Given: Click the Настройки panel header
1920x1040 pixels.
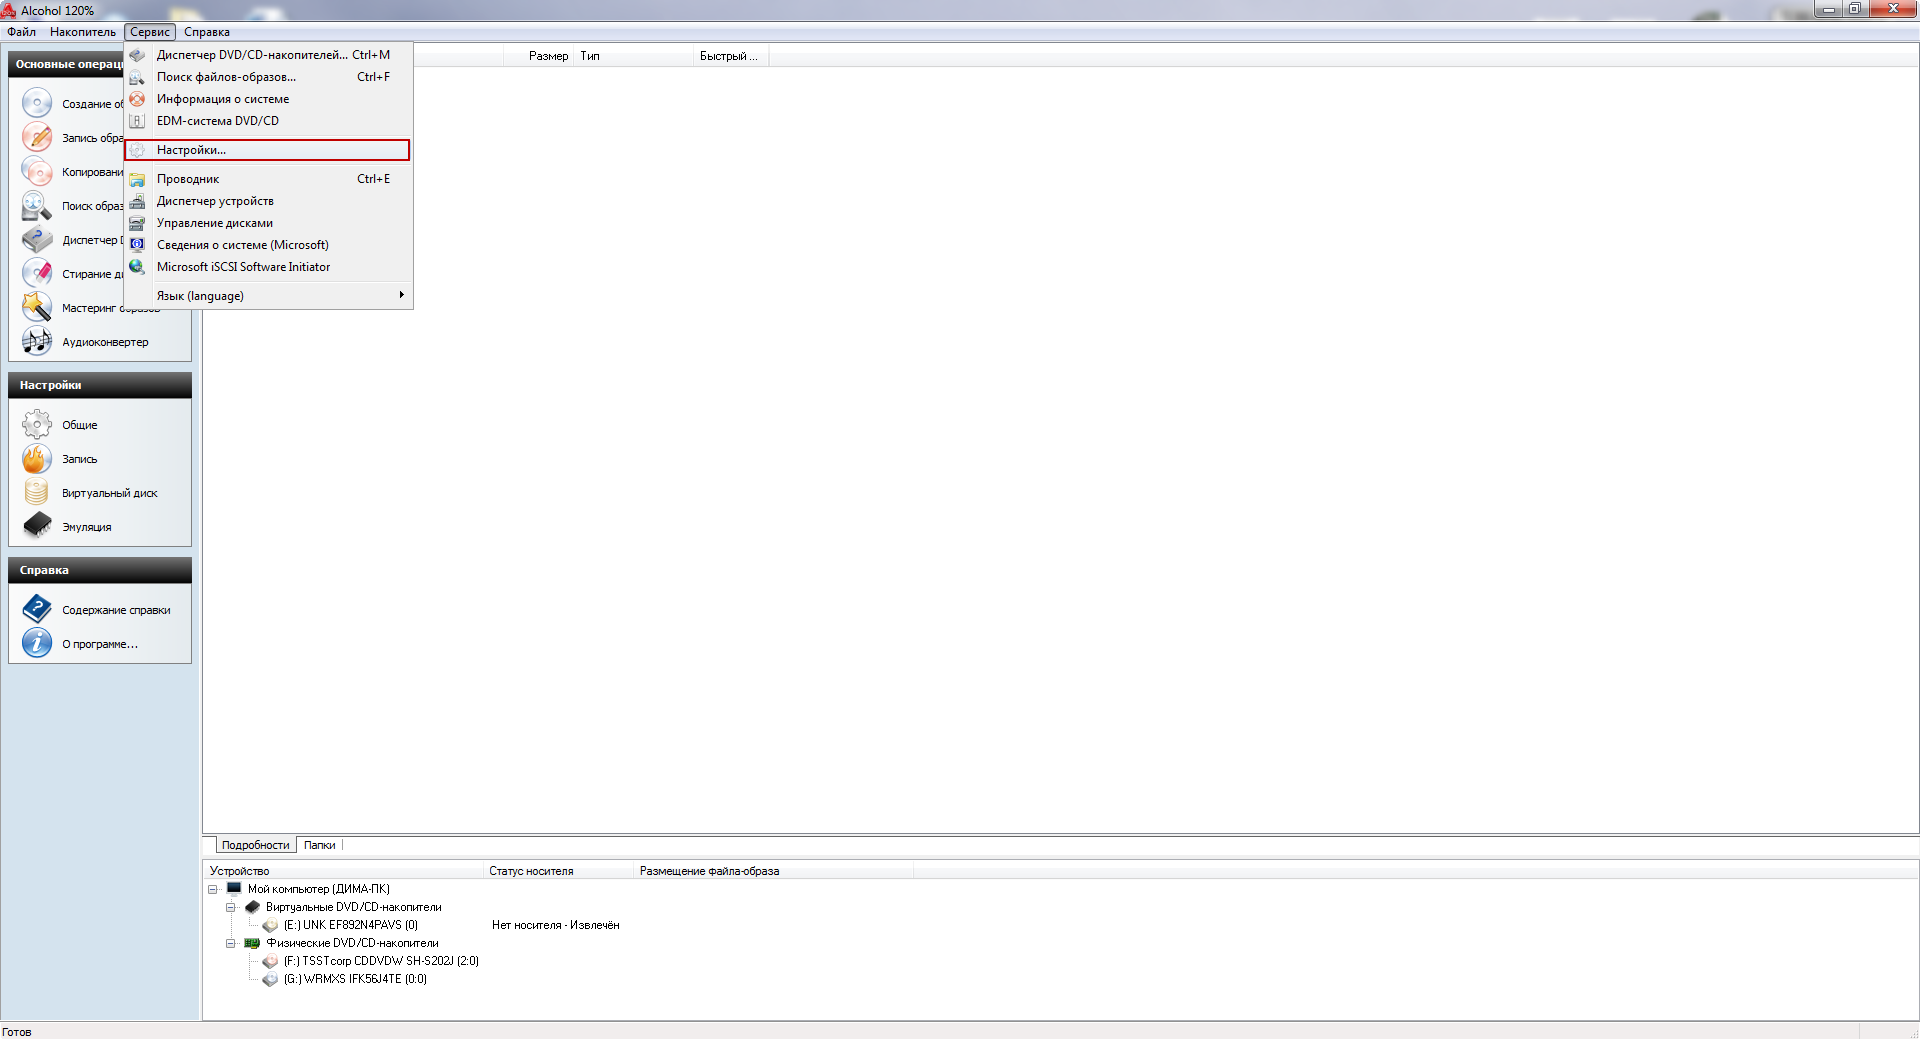Looking at the screenshot, I should pyautogui.click(x=100, y=385).
